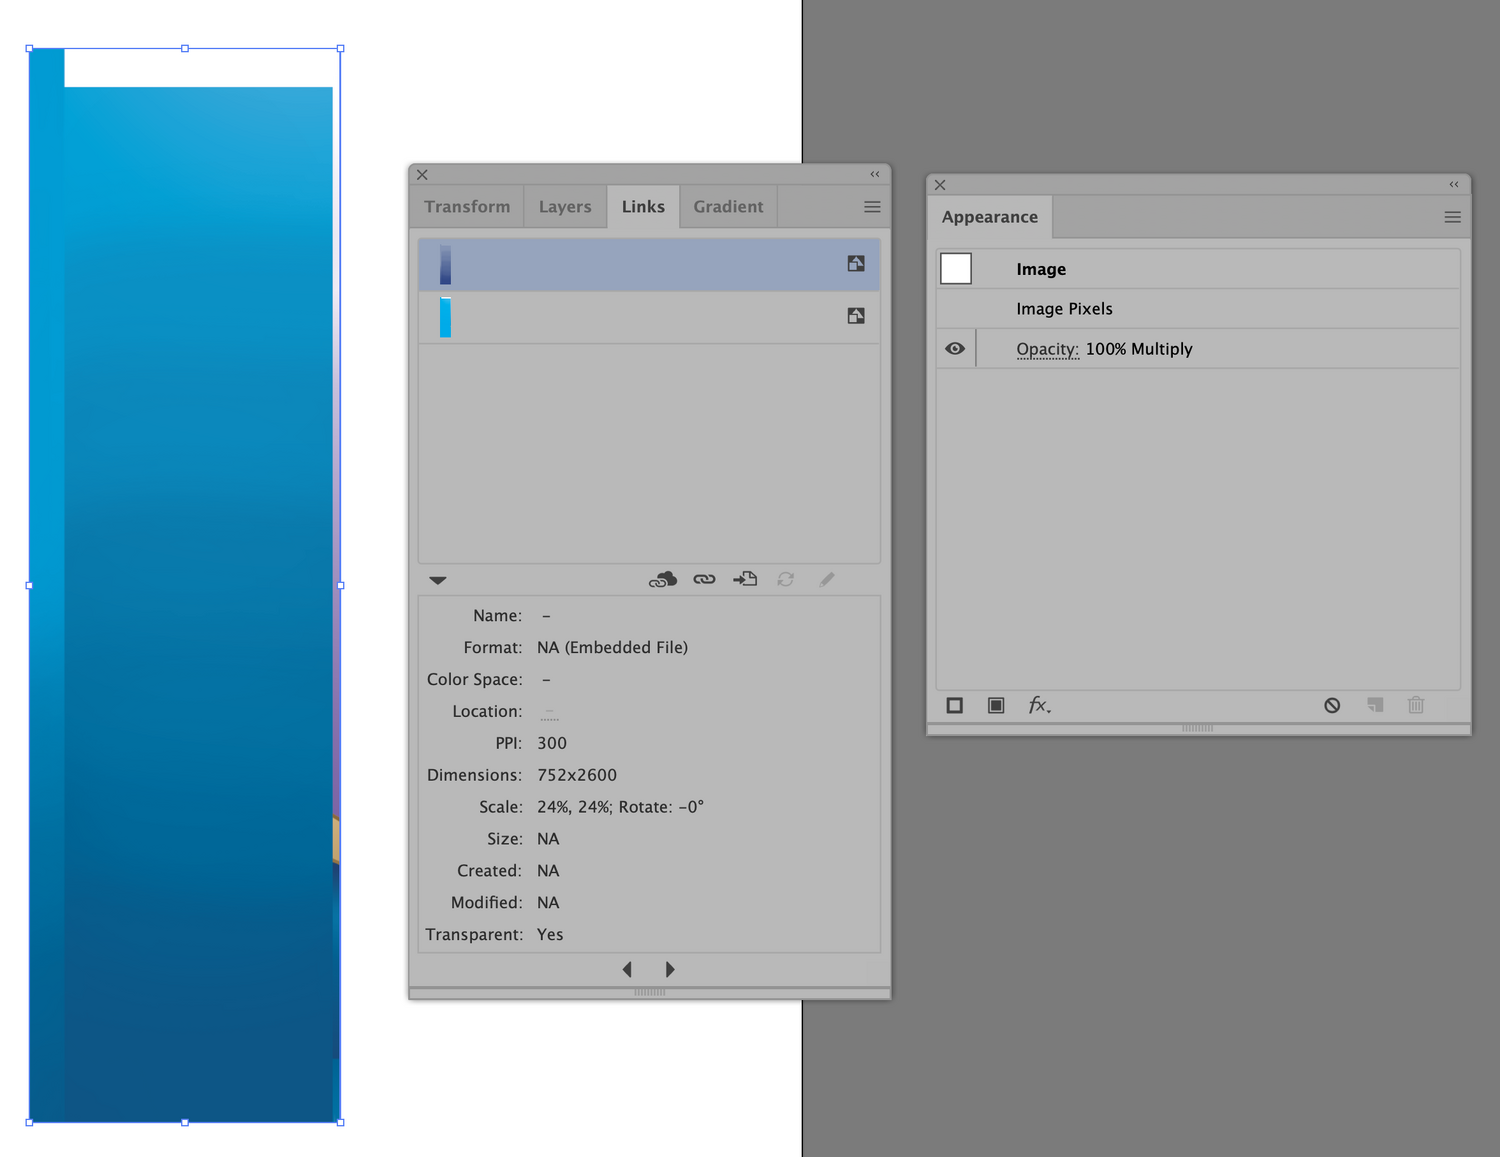Open the underlined Opacity link
Viewport: 1500px width, 1157px height.
click(1047, 348)
